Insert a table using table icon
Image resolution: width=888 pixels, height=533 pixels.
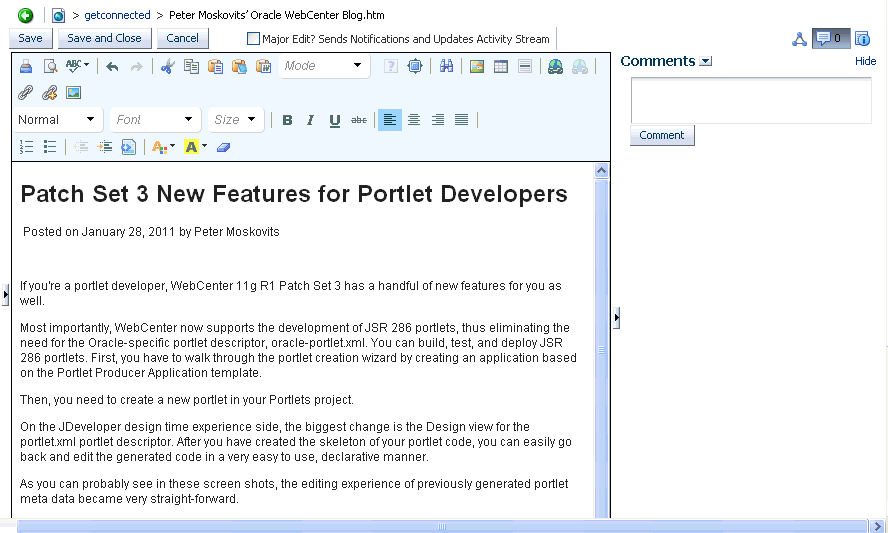pyautogui.click(x=501, y=66)
